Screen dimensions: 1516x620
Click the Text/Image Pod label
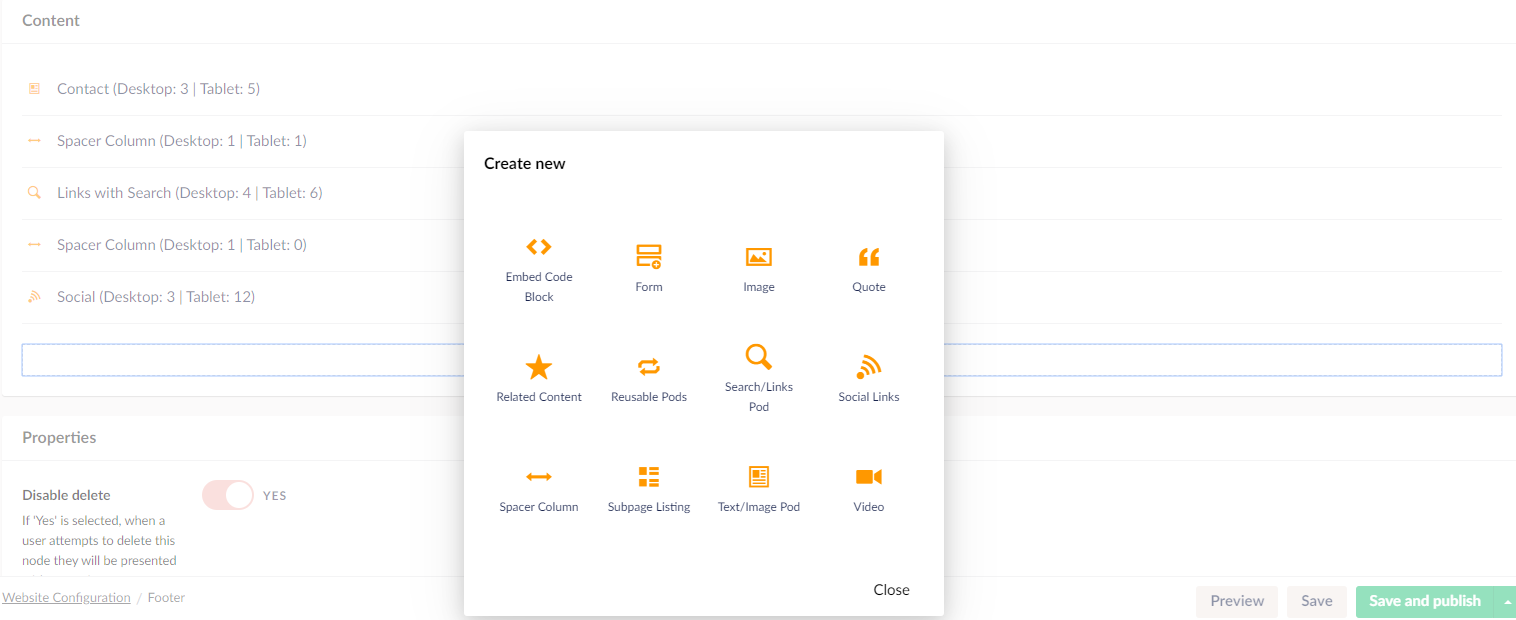click(x=759, y=507)
